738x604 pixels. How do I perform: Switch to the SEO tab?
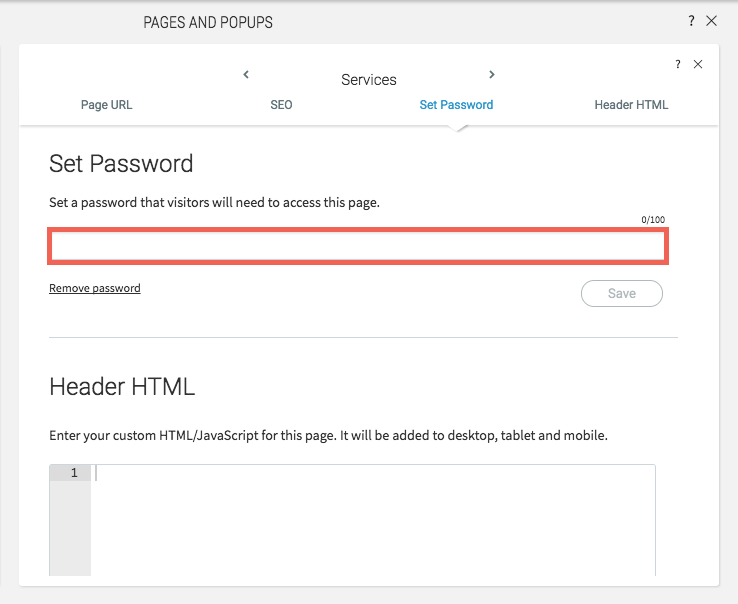coord(281,105)
